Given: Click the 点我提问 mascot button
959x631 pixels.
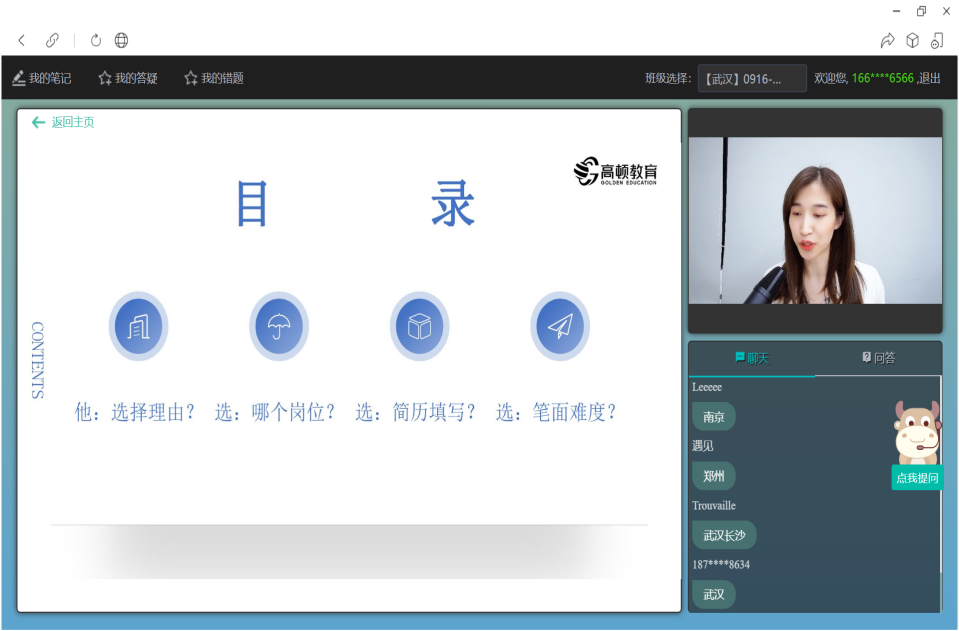Looking at the screenshot, I should (x=917, y=477).
